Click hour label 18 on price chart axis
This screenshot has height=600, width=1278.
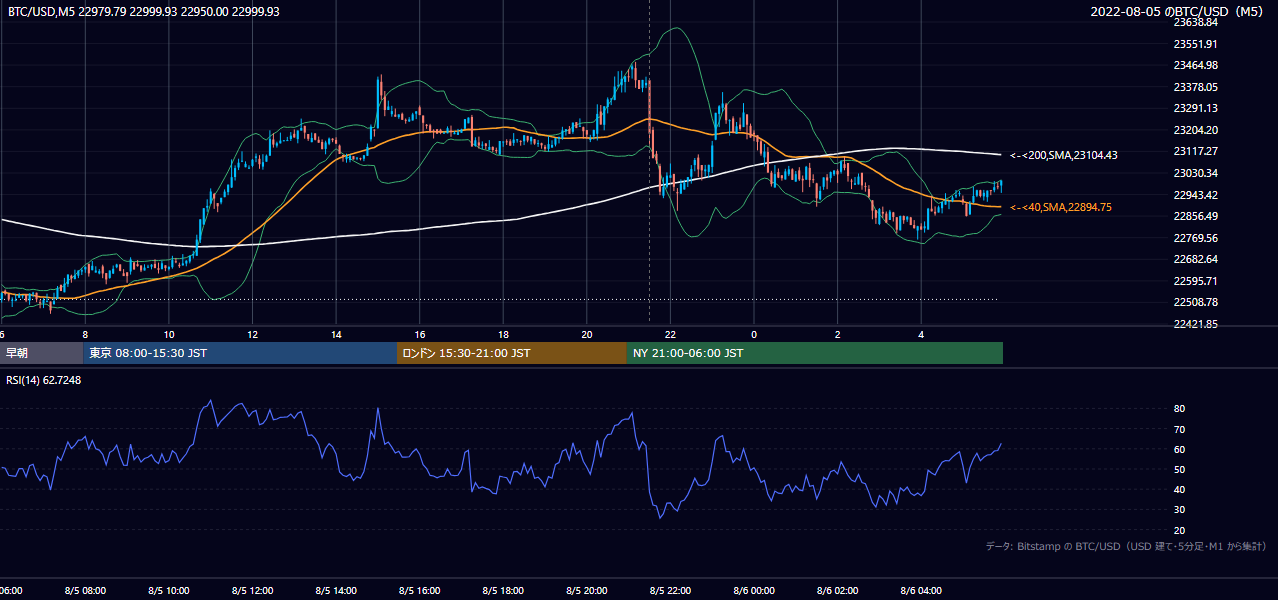coord(504,334)
